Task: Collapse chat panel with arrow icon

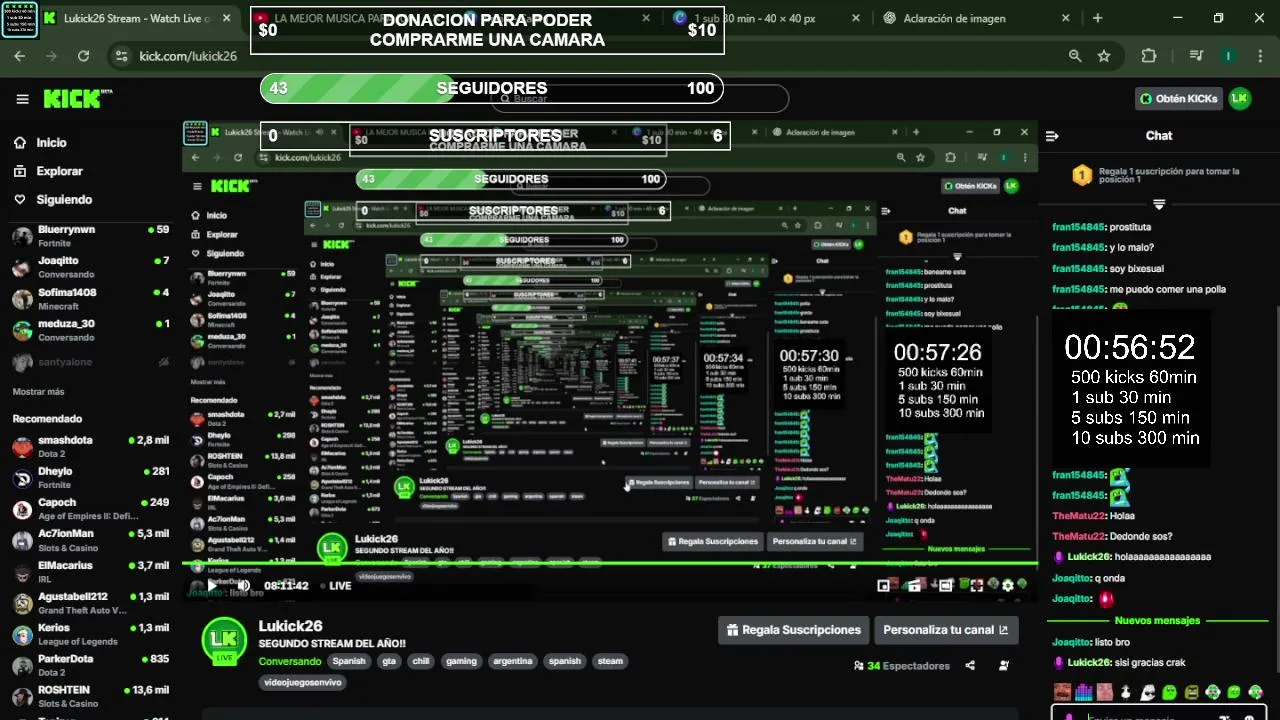Action: 1052,136
